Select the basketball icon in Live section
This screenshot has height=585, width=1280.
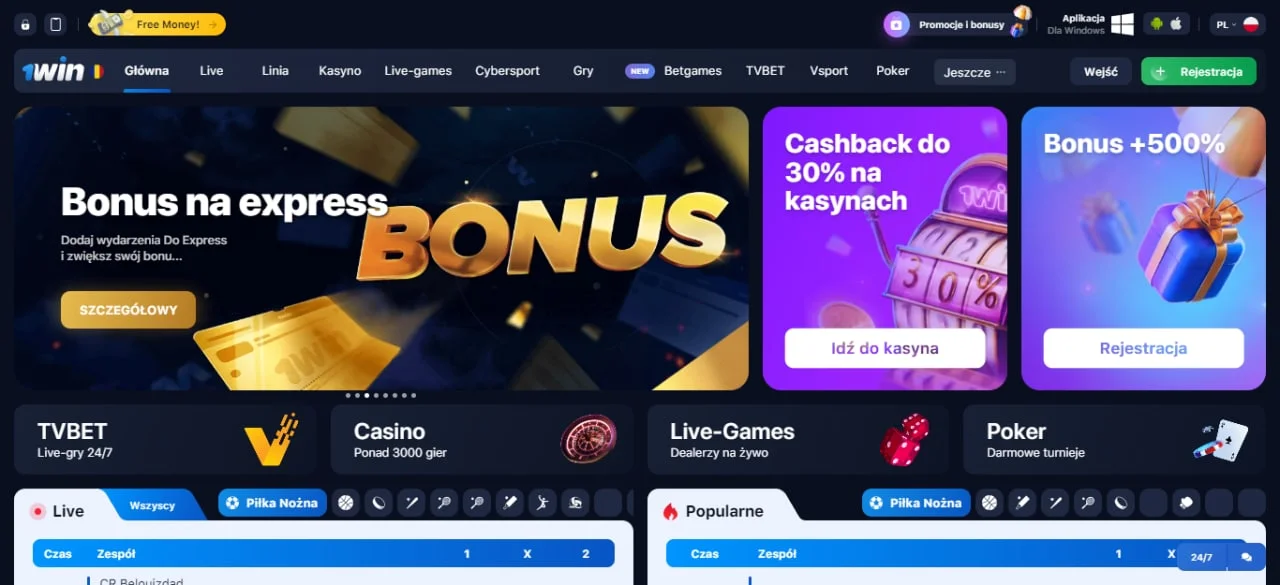[346, 503]
